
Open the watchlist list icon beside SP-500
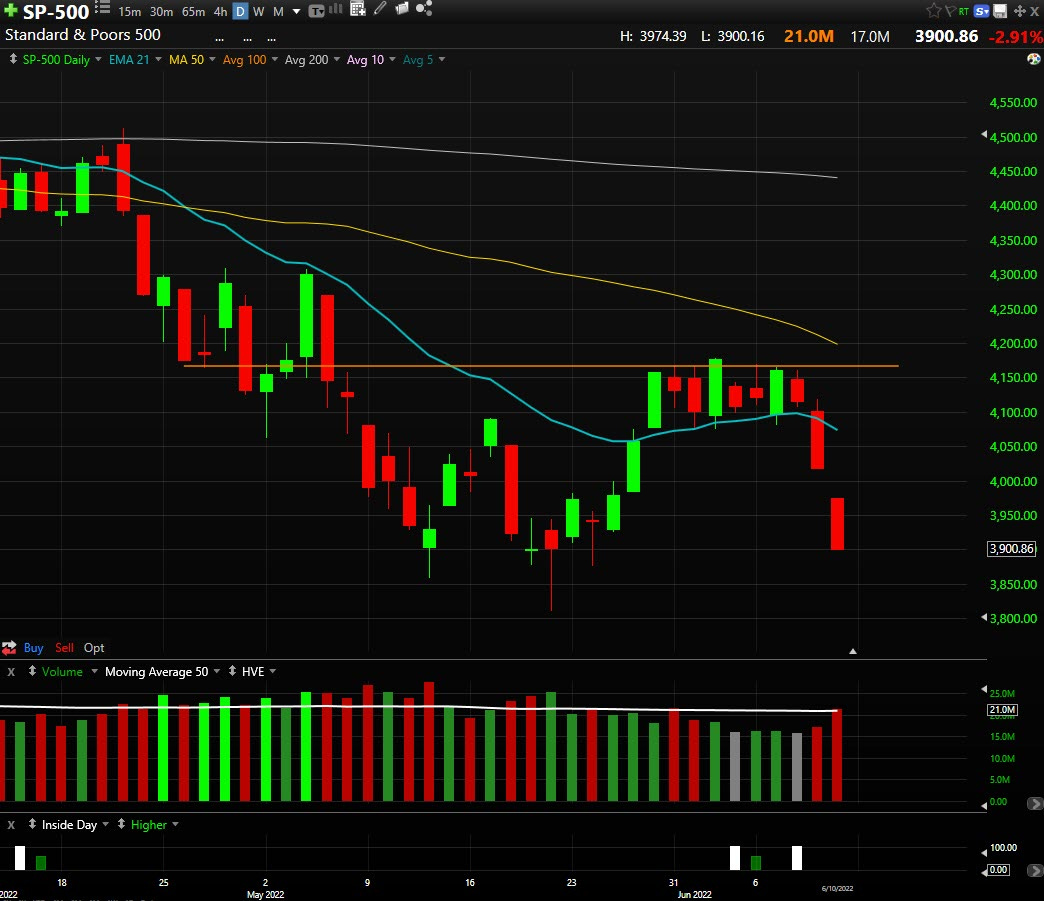pyautogui.click(x=102, y=7)
